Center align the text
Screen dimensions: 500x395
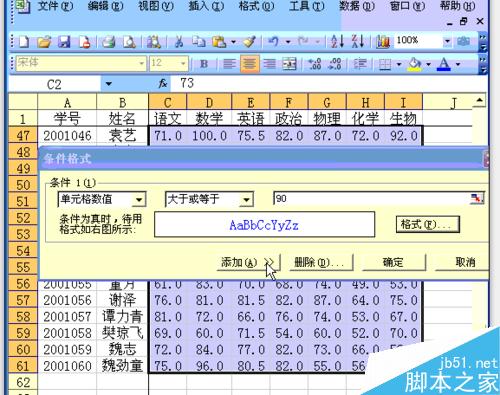click(249, 64)
